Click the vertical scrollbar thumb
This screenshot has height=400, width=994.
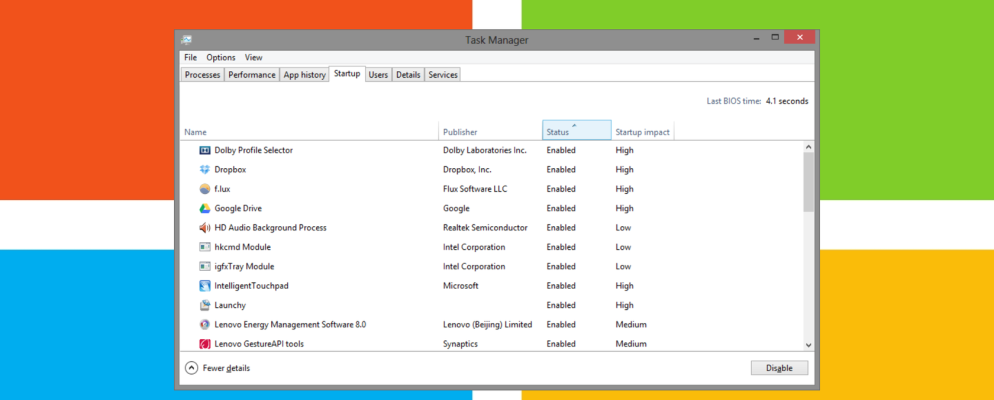coord(808,182)
